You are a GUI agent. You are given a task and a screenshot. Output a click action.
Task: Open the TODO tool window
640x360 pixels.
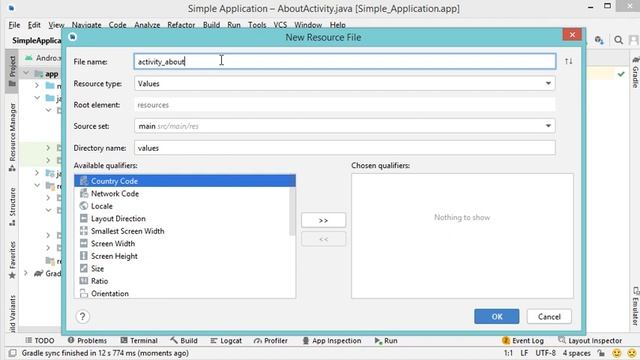point(40,340)
